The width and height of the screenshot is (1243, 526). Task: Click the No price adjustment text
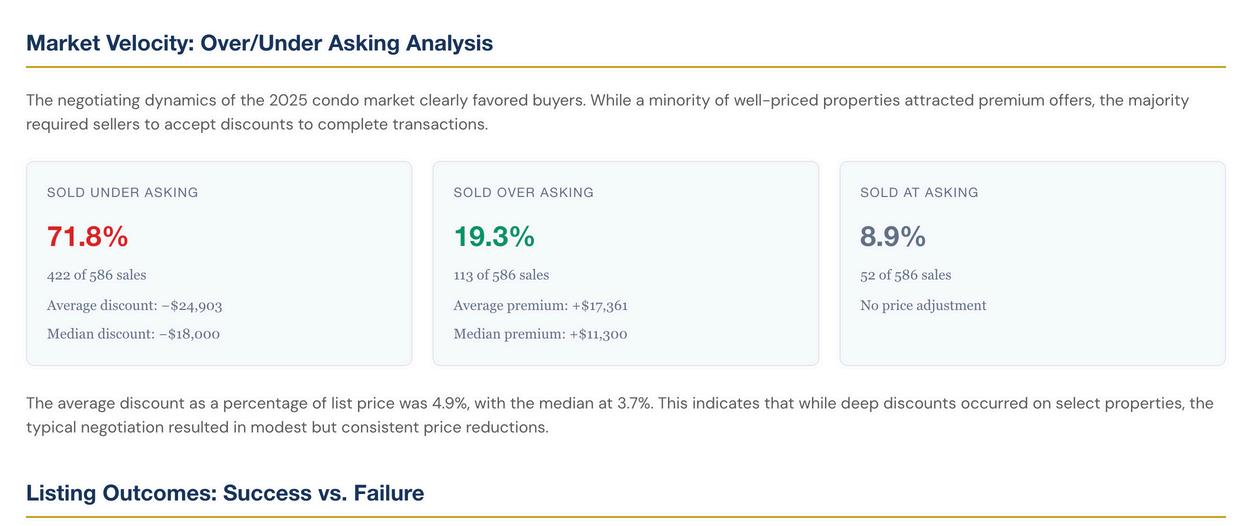click(923, 305)
